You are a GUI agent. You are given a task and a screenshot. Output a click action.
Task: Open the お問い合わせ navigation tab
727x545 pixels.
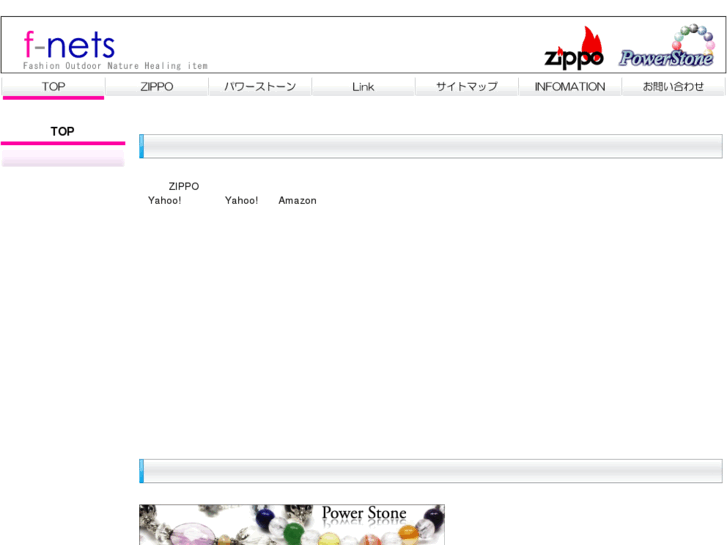point(673,87)
